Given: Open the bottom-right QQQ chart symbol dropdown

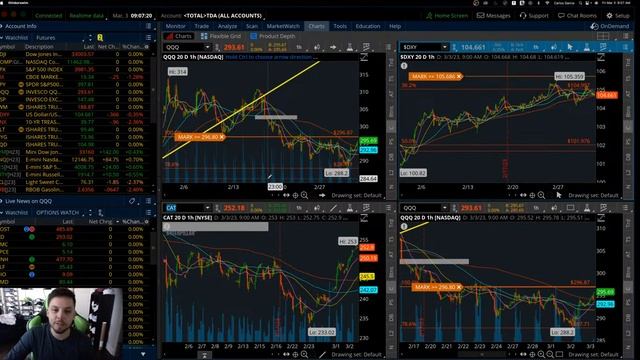Looking at the screenshot, I should point(444,208).
